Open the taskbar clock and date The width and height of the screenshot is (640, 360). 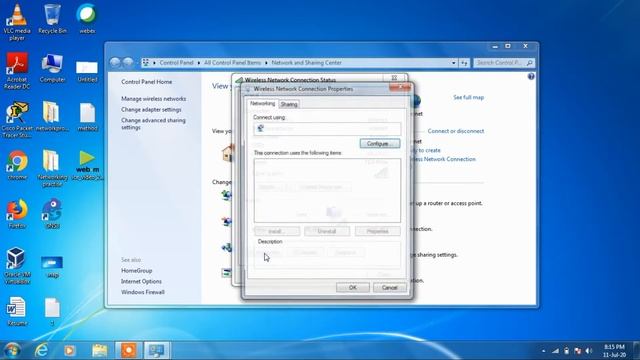(614, 351)
